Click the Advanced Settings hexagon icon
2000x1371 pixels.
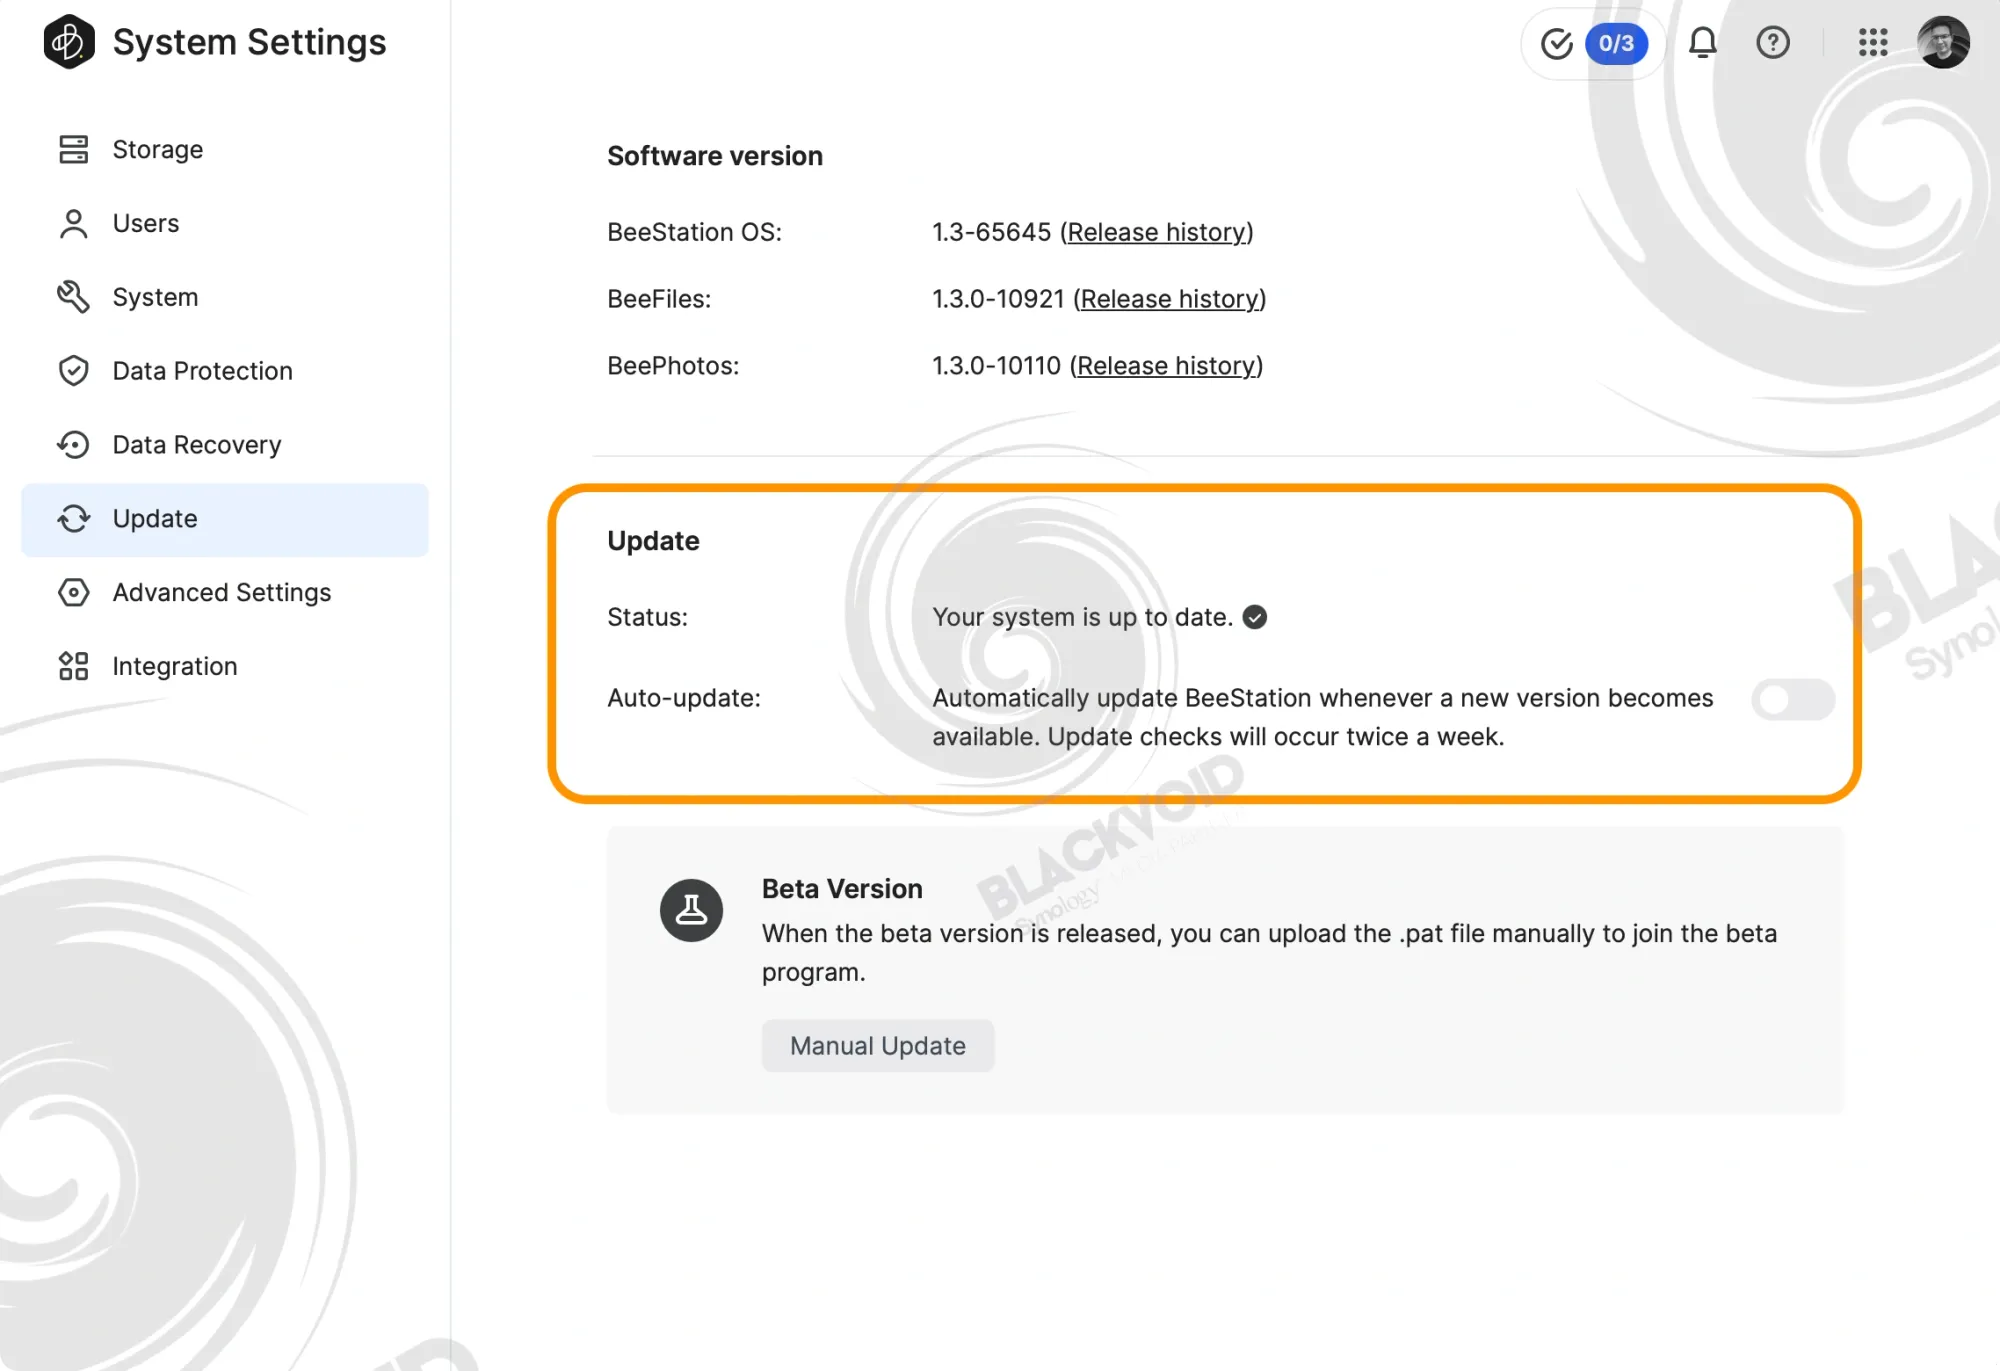click(73, 592)
